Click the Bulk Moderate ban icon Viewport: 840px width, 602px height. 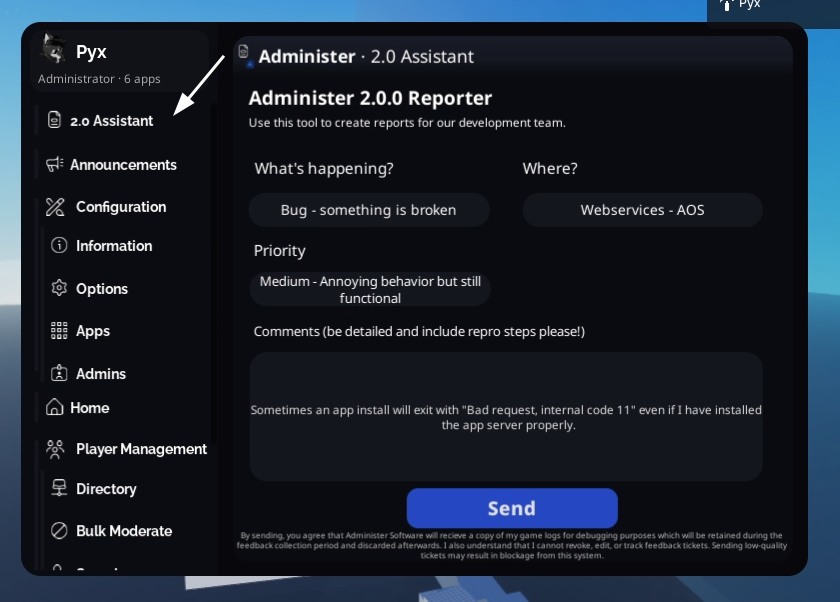[59, 530]
